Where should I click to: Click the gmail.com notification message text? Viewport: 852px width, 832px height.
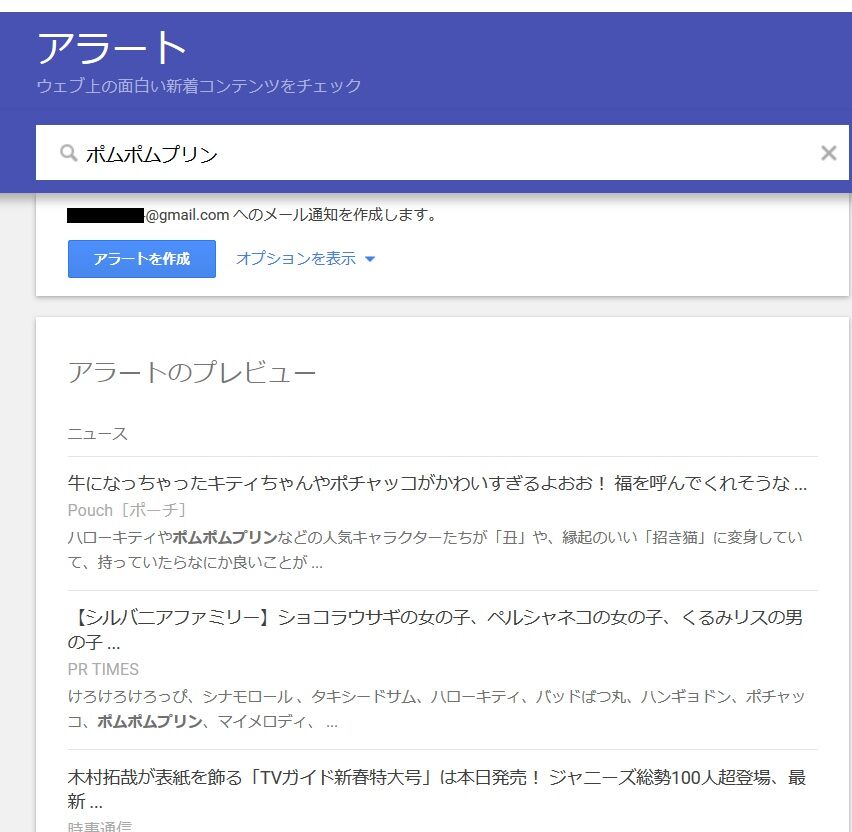(x=252, y=215)
